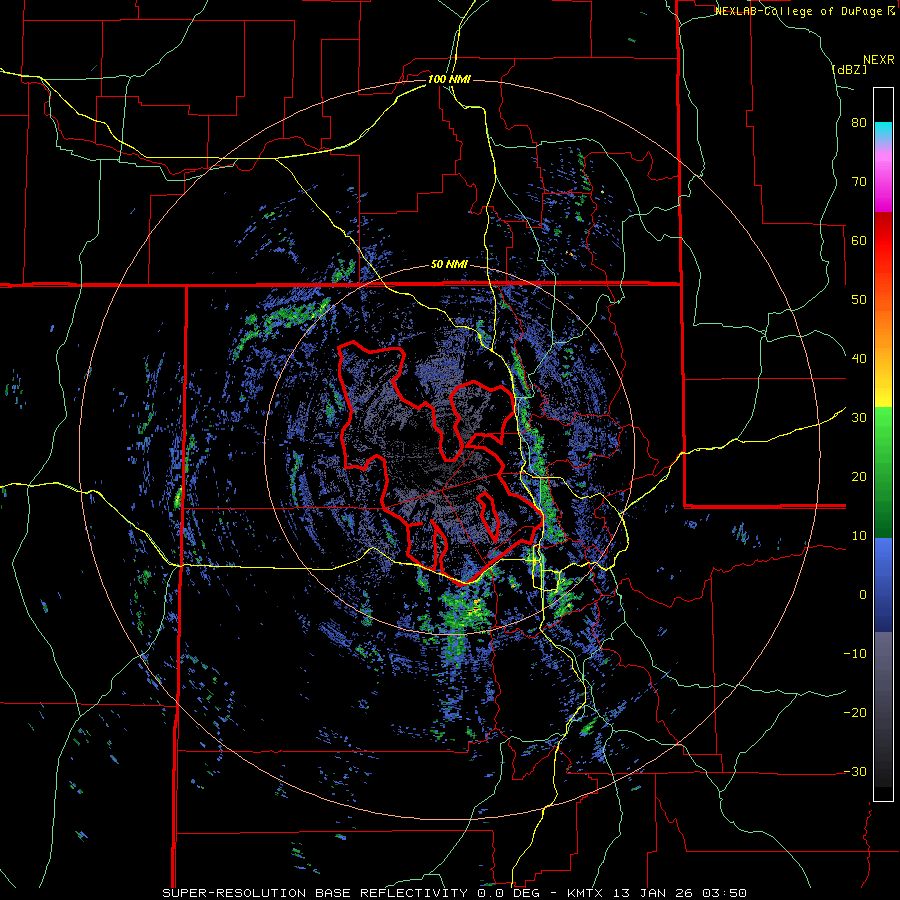The image size is (900, 900).
Task: Click the 100 NMI range ring label
Action: [449, 79]
